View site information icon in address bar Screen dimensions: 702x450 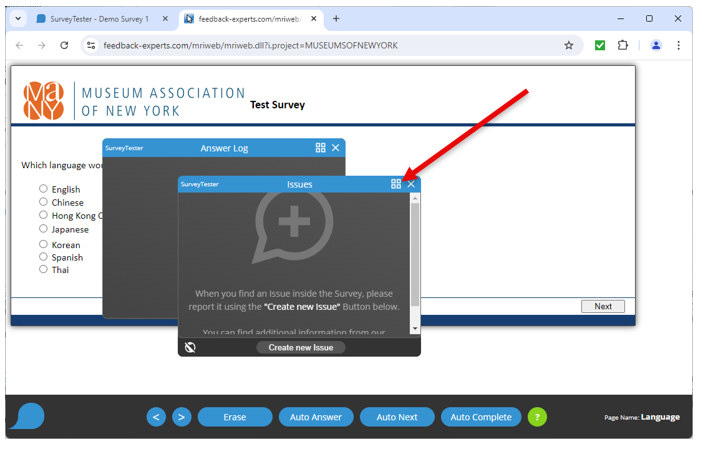point(91,45)
